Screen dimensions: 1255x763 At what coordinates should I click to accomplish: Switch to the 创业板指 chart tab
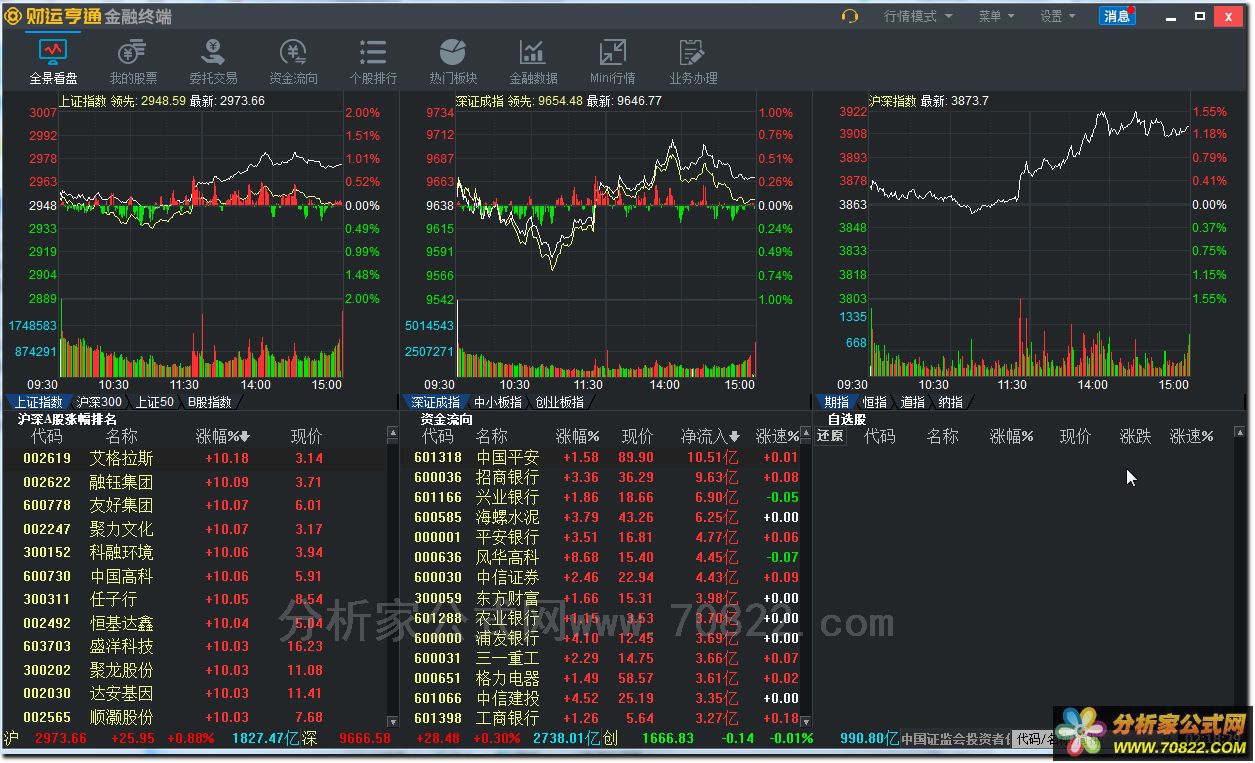[560, 402]
